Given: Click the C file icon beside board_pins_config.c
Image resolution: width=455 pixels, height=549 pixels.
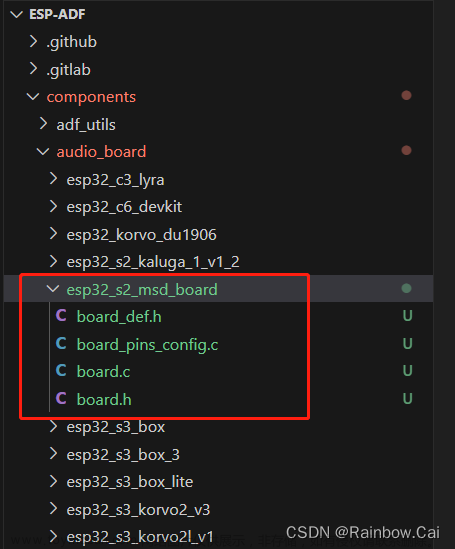Looking at the screenshot, I should point(61,343).
